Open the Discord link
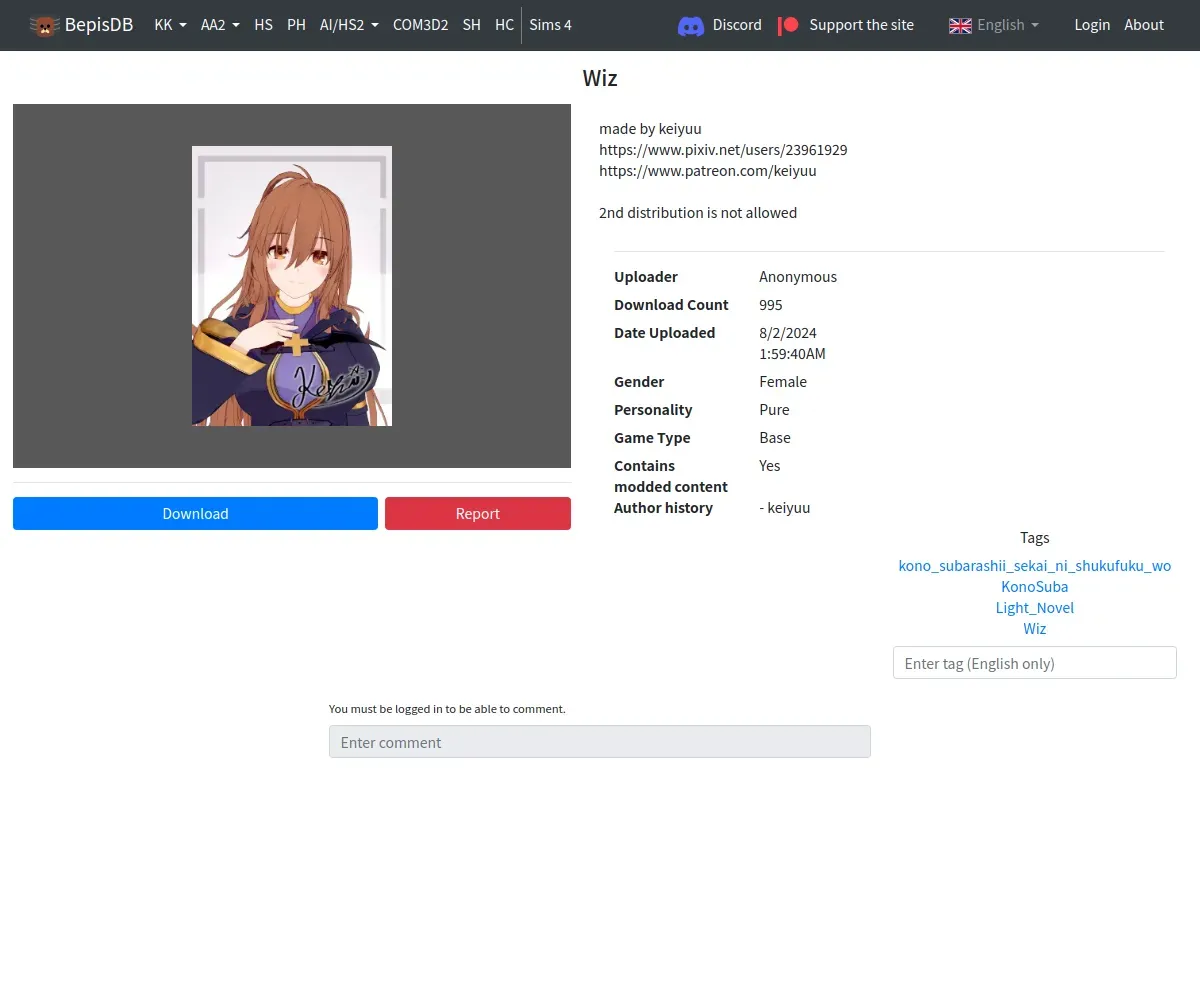Screen dimensions: 1200x1000 [x=737, y=25]
